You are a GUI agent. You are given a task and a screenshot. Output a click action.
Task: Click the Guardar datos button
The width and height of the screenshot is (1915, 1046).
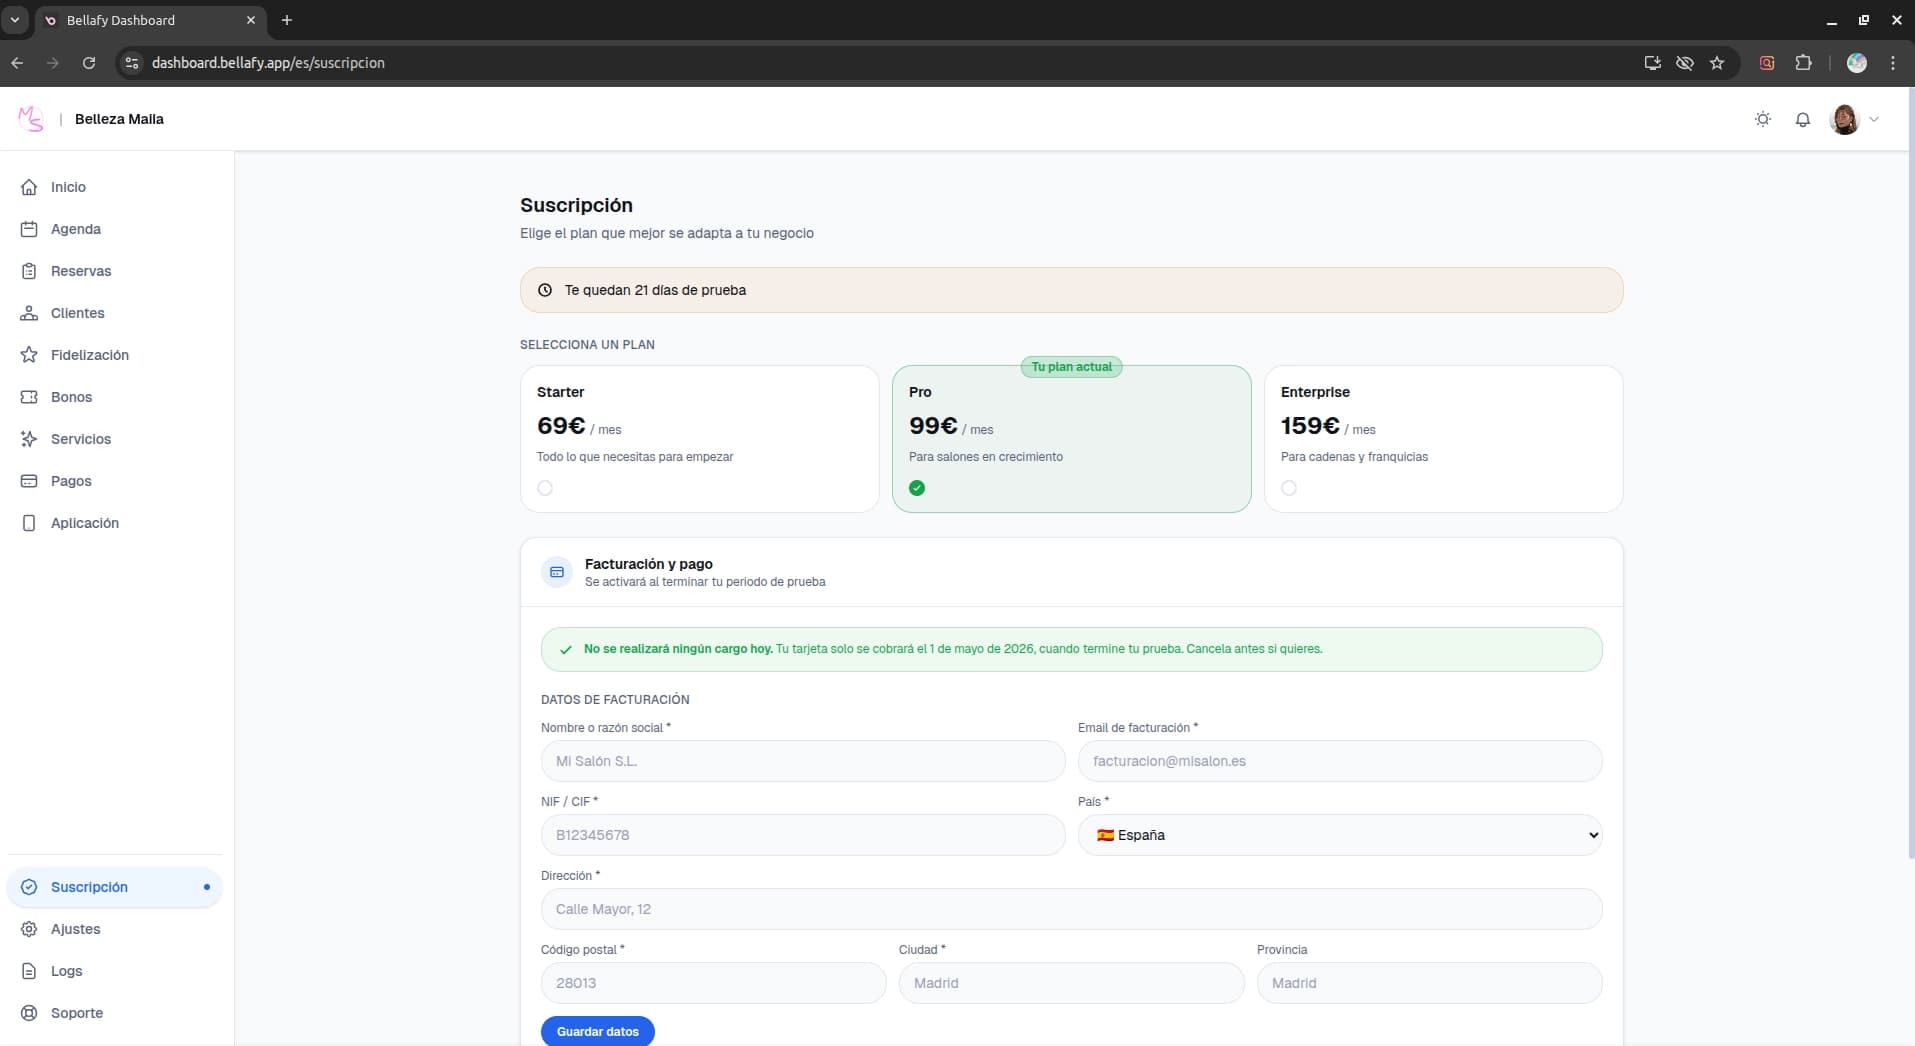click(597, 1031)
